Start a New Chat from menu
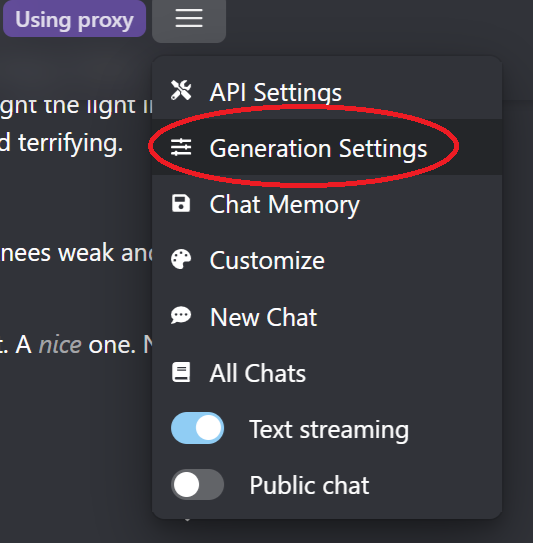 coord(327,316)
